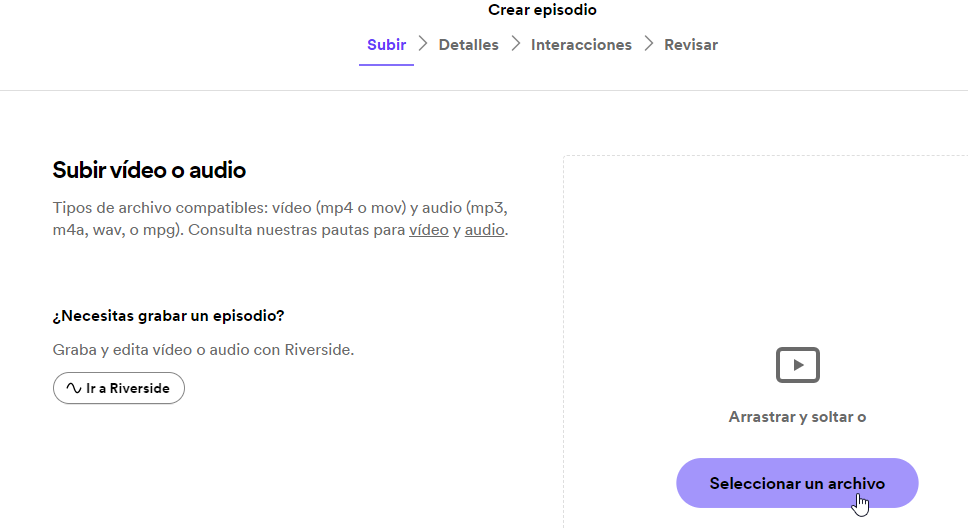Open the Subir step tab
Viewport: 968px width, 529px height.
pos(386,45)
